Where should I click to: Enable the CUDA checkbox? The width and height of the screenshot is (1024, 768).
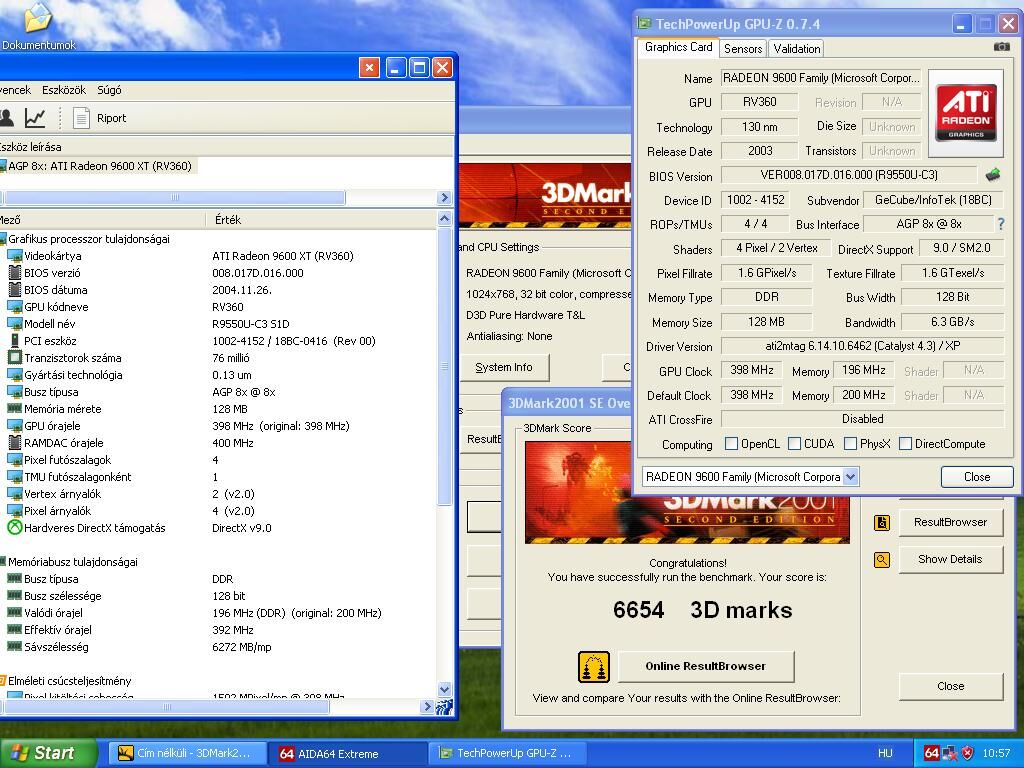pos(794,444)
